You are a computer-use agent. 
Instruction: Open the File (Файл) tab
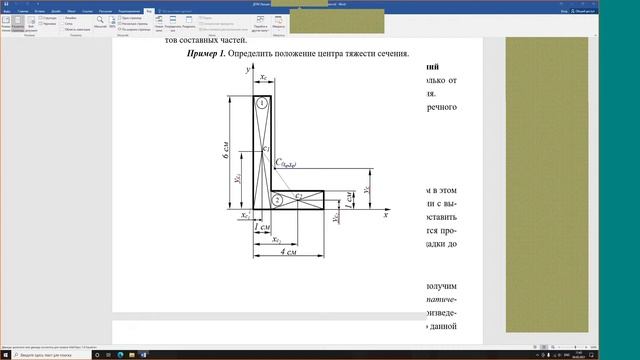(x=7, y=11)
